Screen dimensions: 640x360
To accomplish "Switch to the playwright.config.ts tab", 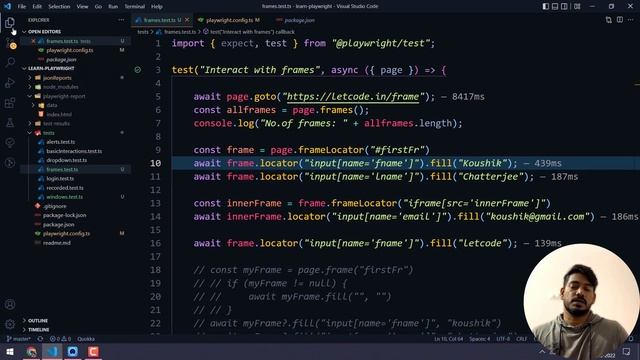I will pyautogui.click(x=229, y=20).
